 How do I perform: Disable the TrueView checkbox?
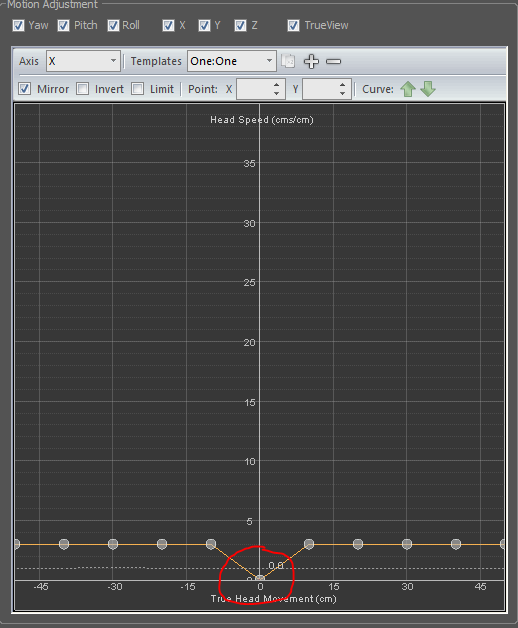click(293, 26)
